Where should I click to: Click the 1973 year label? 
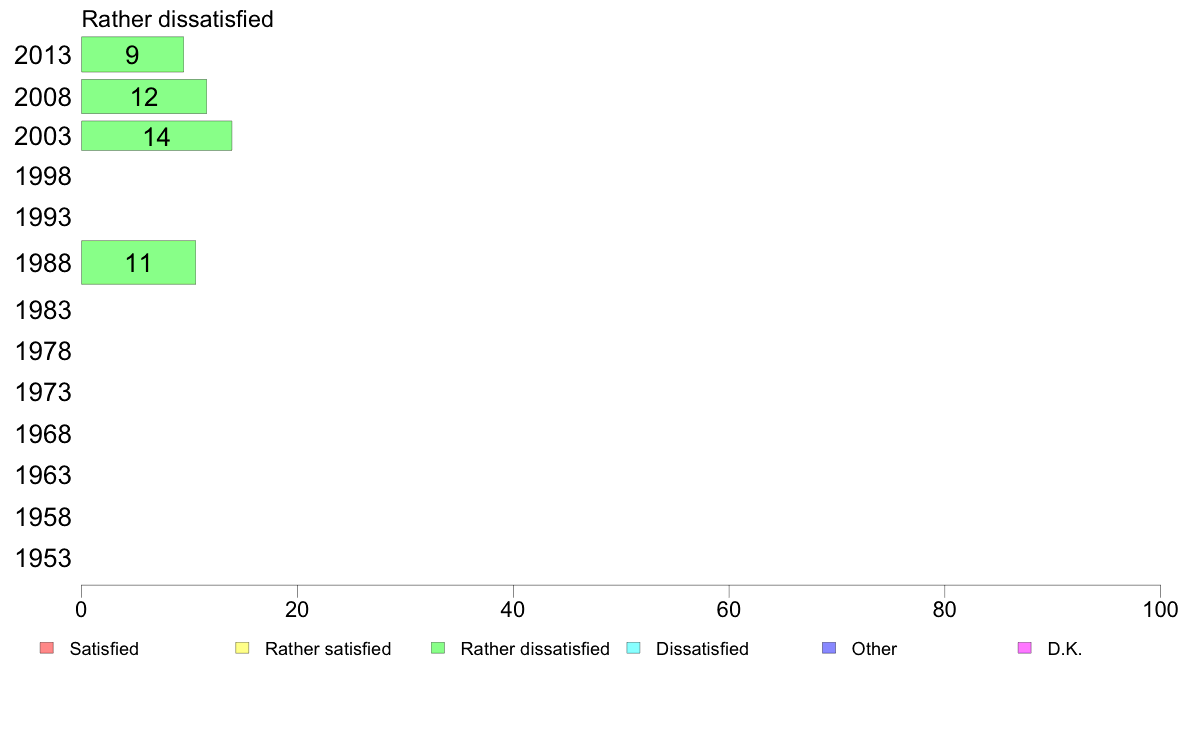[x=43, y=393]
